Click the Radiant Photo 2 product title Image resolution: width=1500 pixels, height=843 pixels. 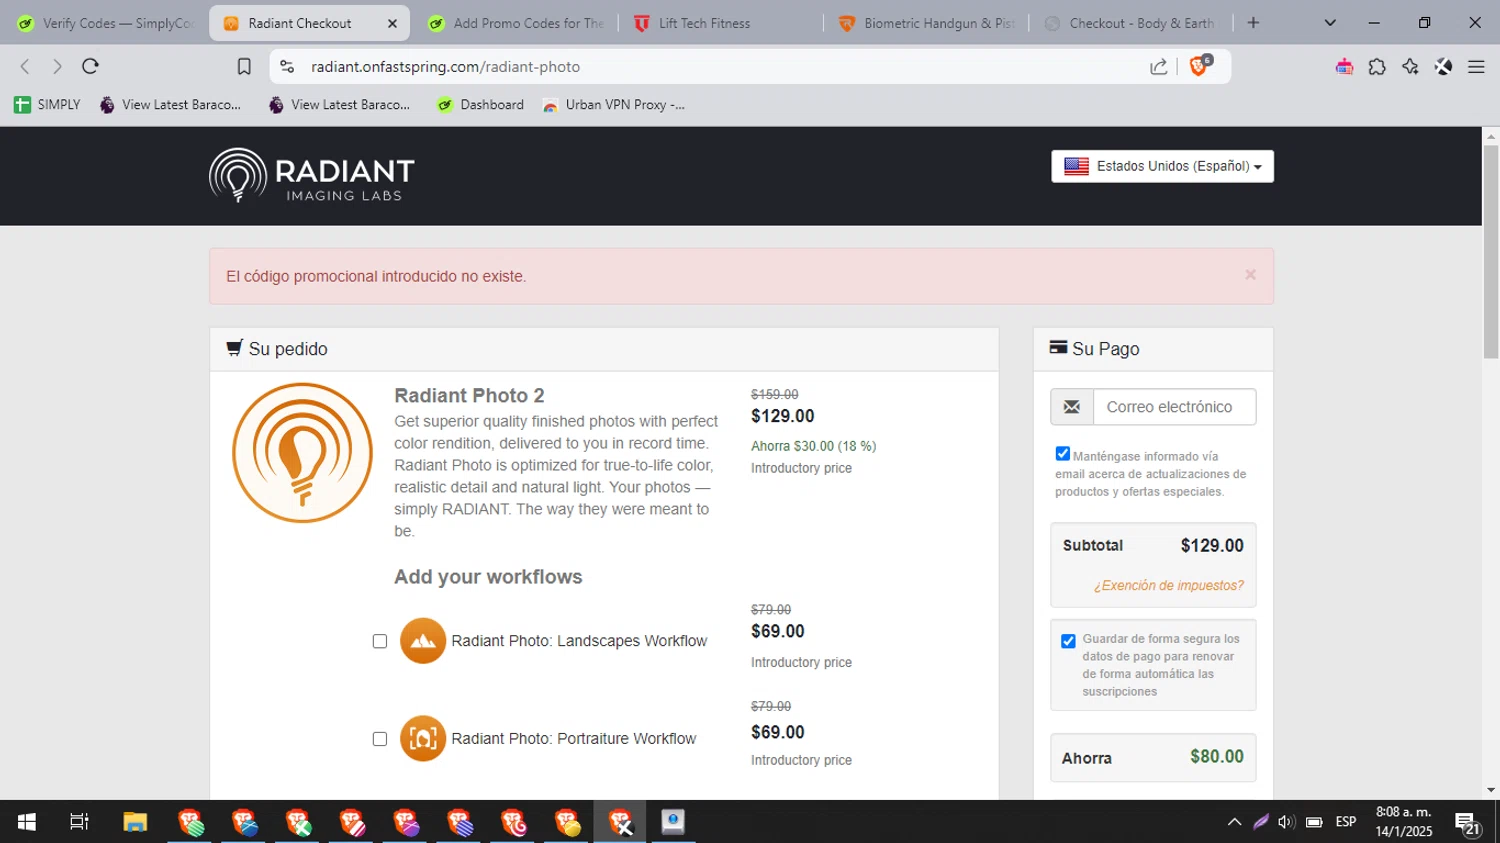click(x=469, y=395)
